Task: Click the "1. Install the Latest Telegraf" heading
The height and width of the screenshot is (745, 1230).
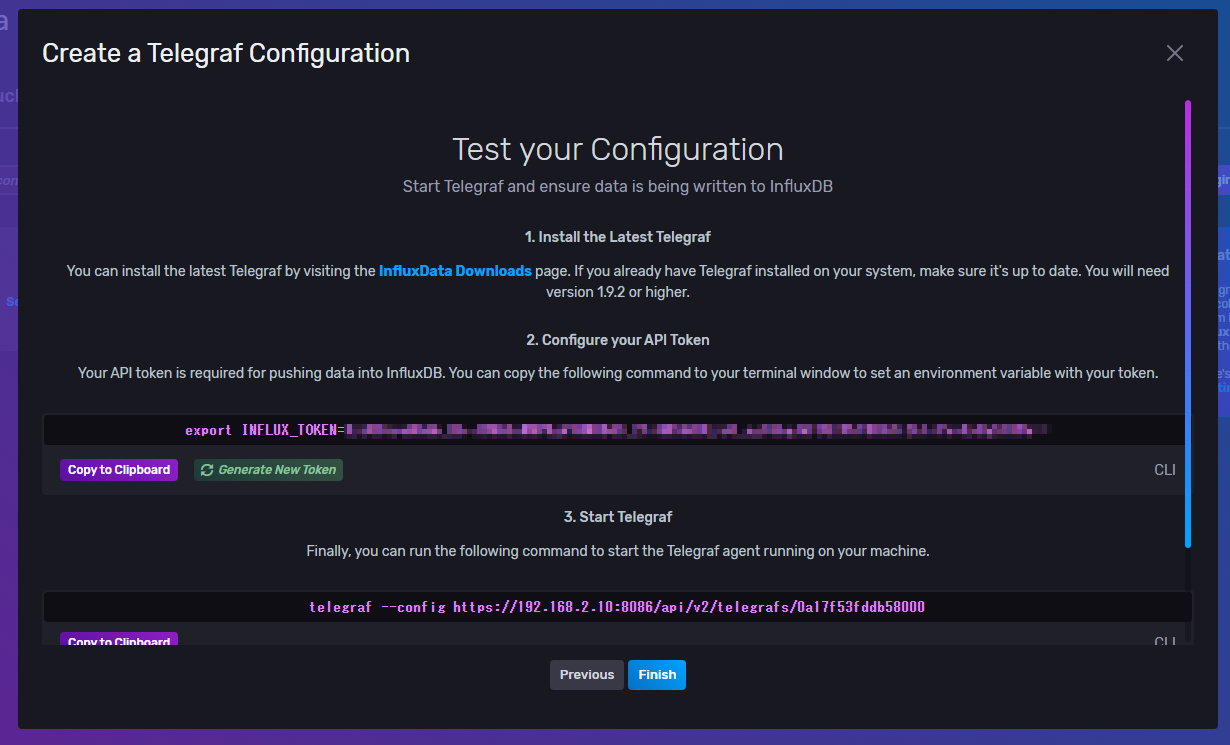Action: [618, 237]
